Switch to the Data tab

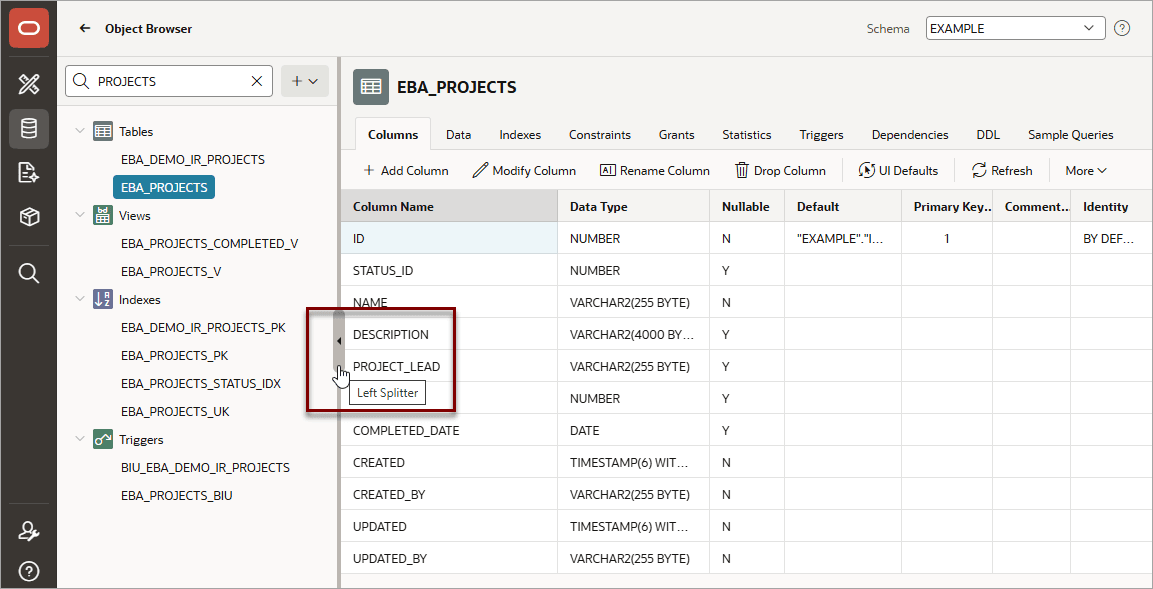[459, 135]
